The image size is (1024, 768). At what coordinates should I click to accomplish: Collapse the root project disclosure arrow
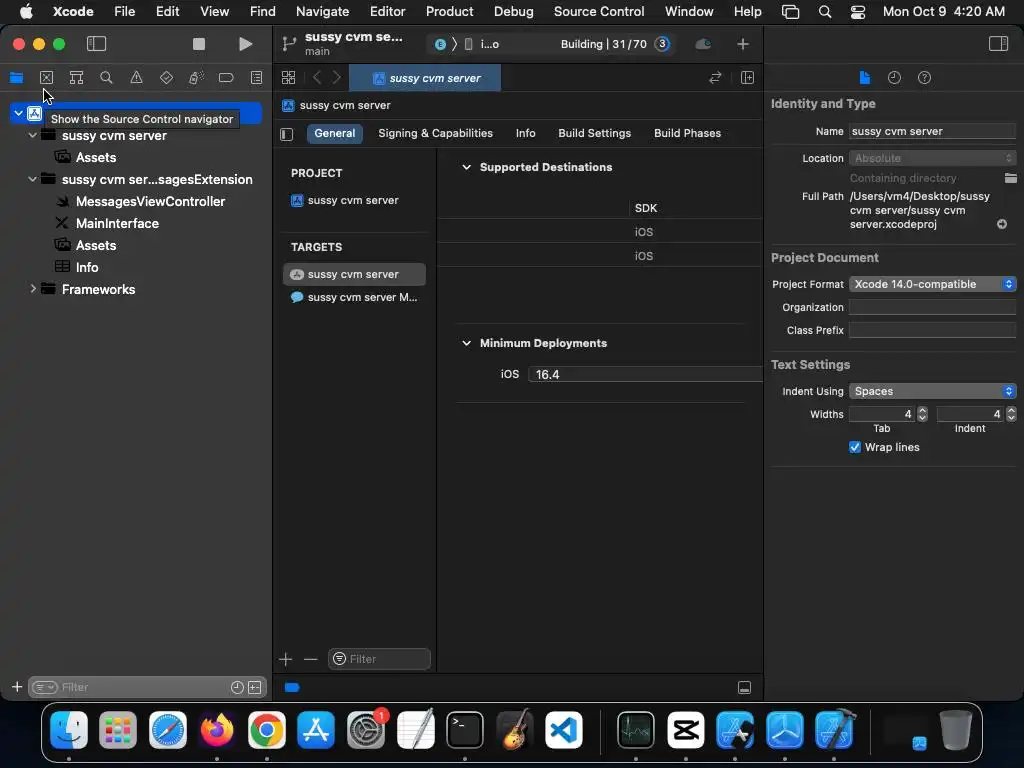(x=18, y=113)
